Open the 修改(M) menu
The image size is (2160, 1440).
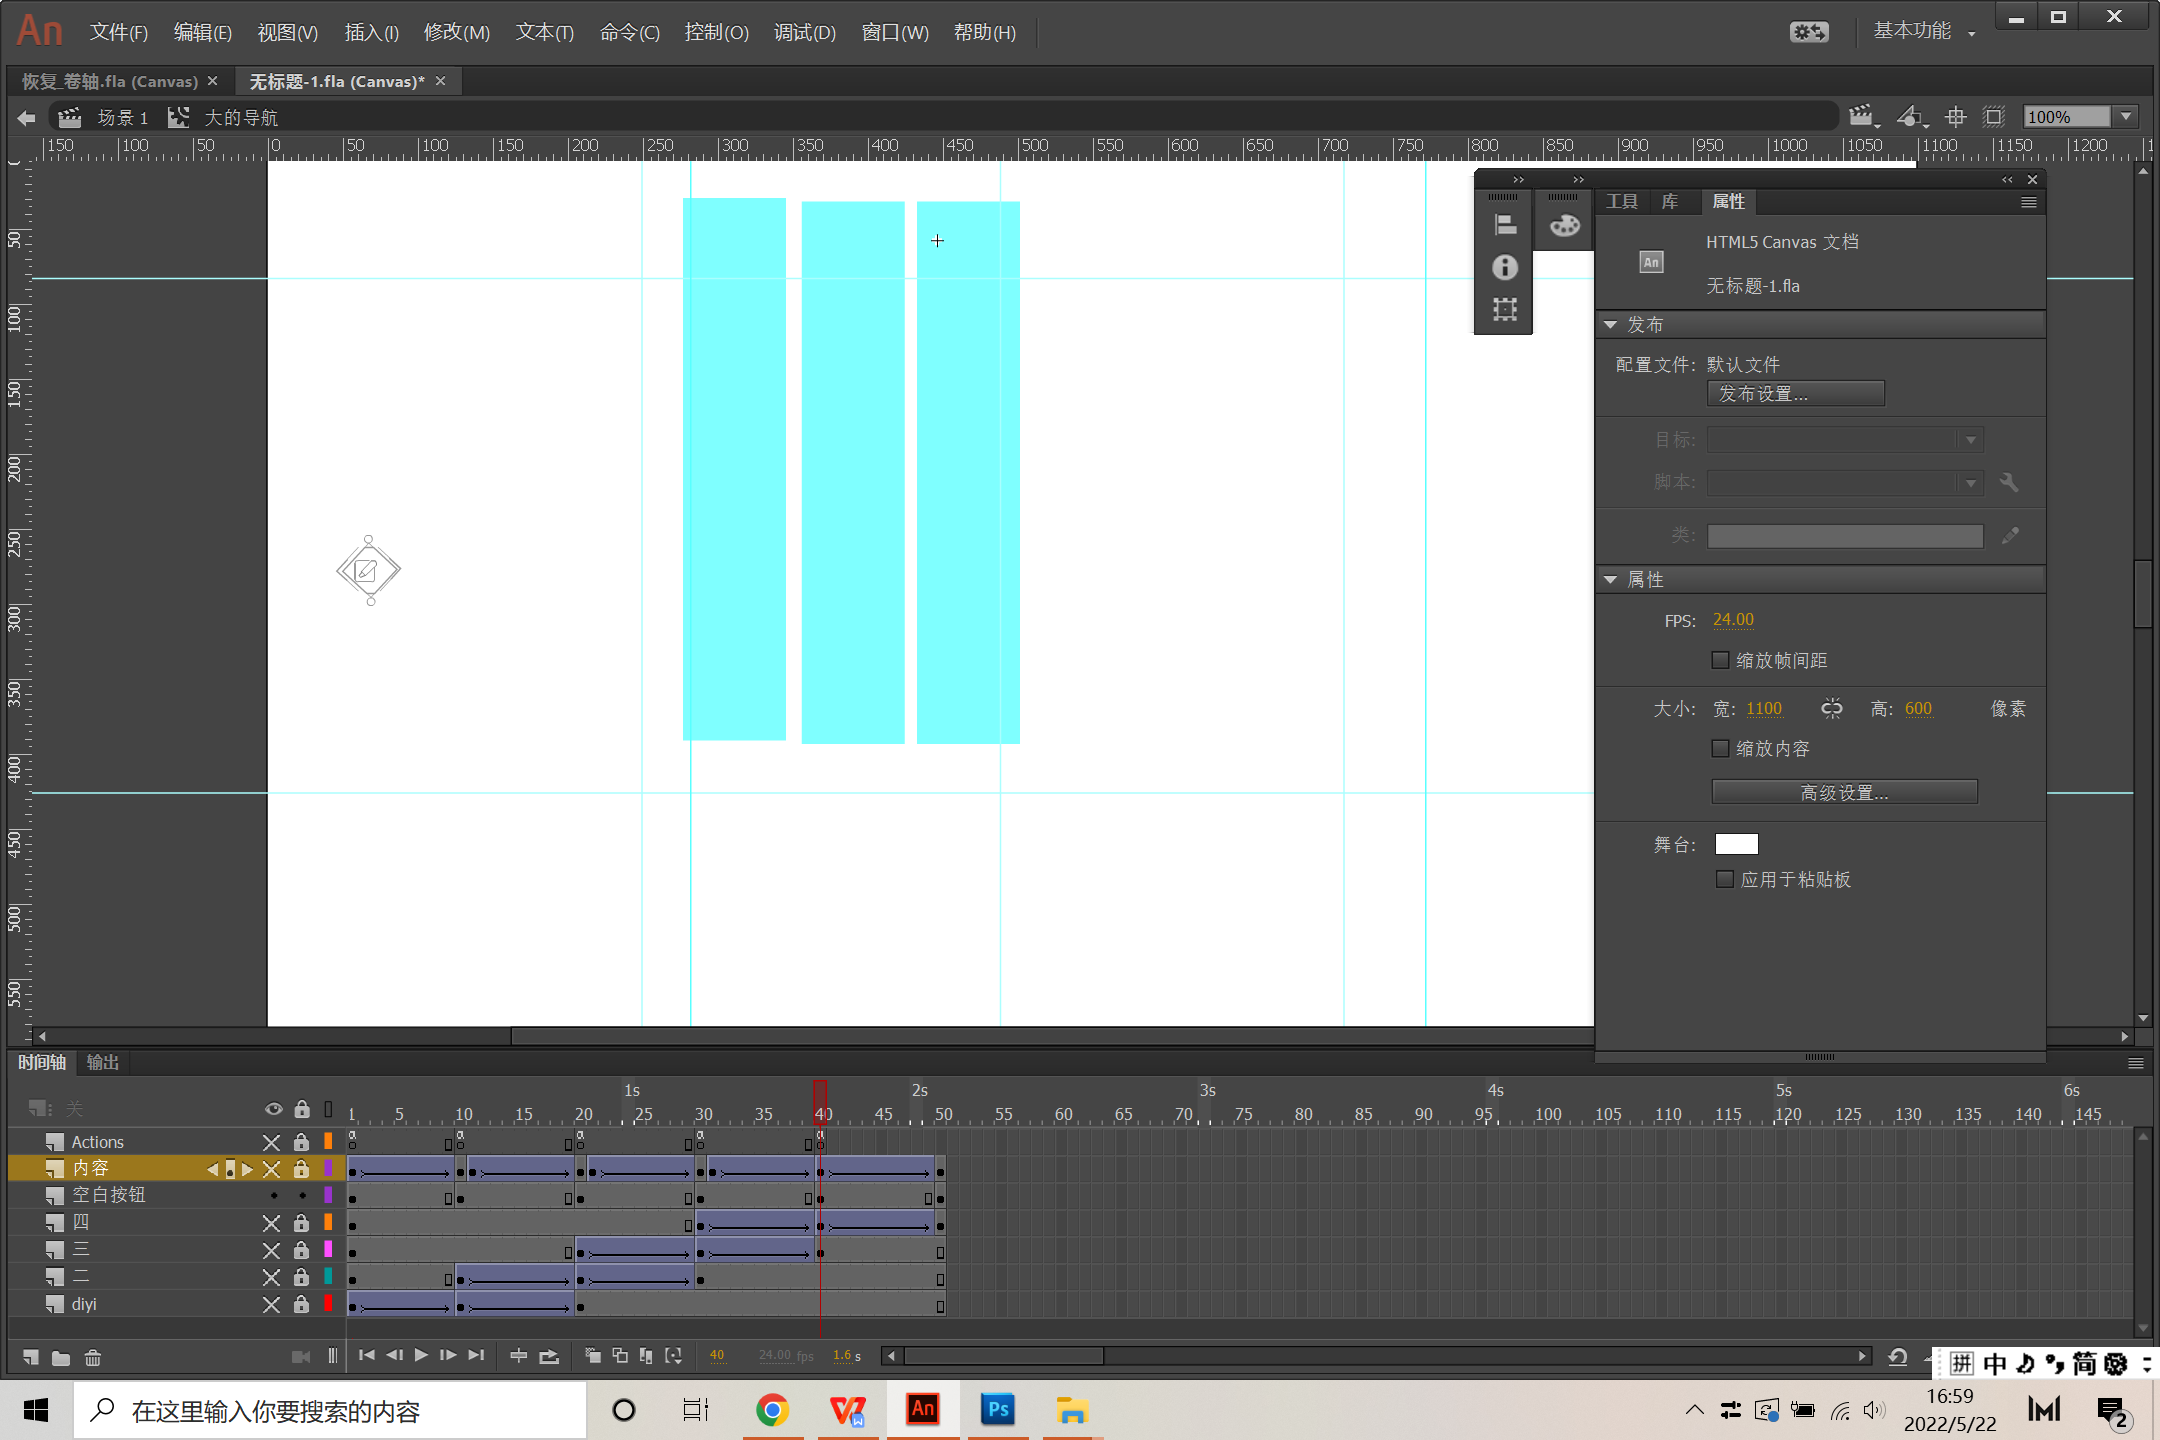click(x=456, y=32)
